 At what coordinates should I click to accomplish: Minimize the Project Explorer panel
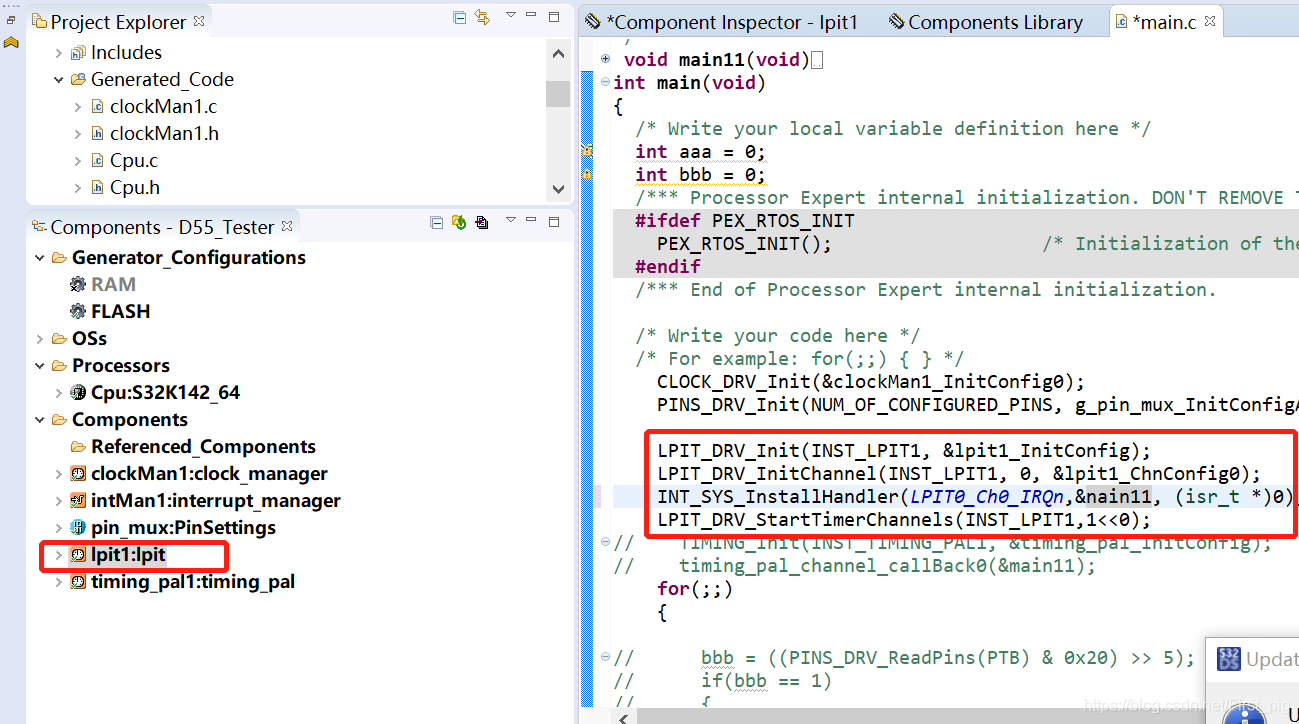click(533, 16)
